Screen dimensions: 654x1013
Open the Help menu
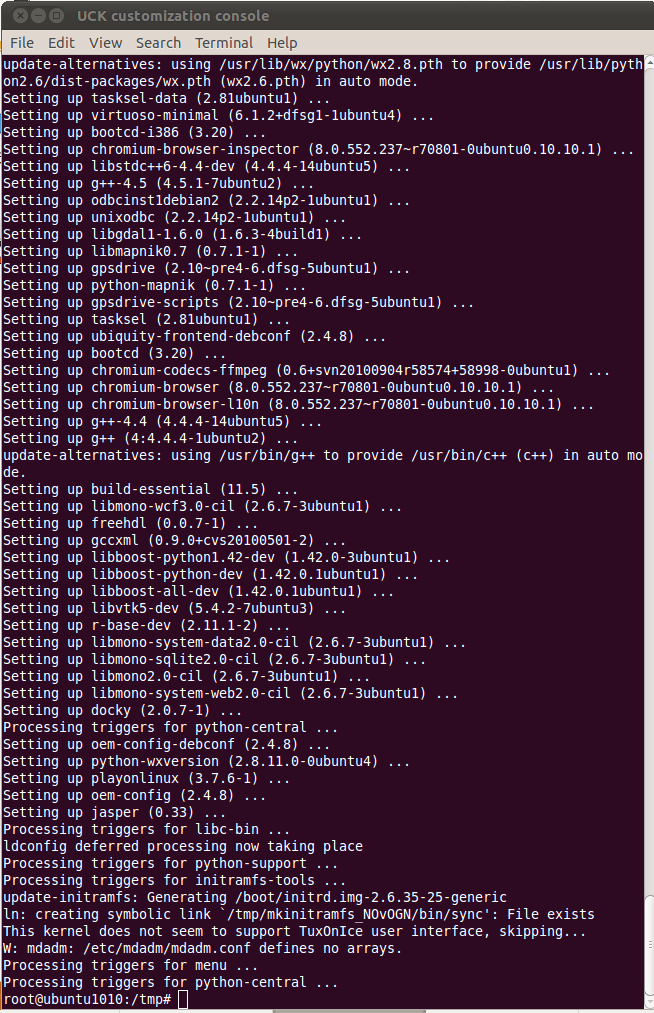pos(282,43)
